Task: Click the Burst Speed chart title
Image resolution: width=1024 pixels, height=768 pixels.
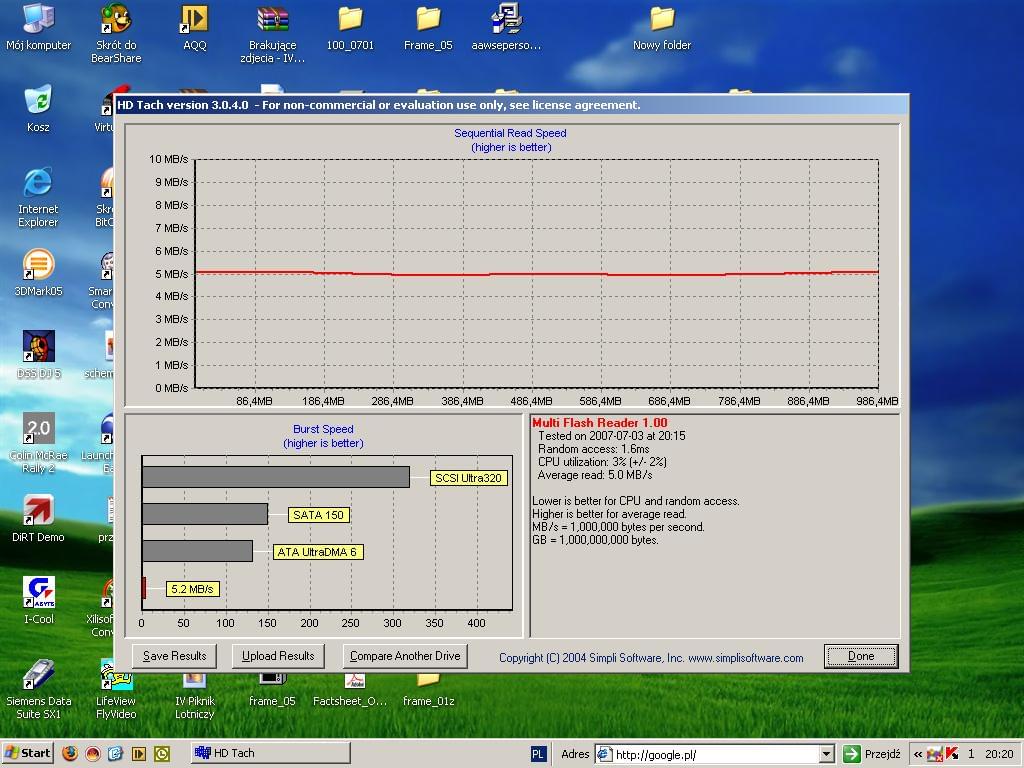Action: (x=323, y=429)
